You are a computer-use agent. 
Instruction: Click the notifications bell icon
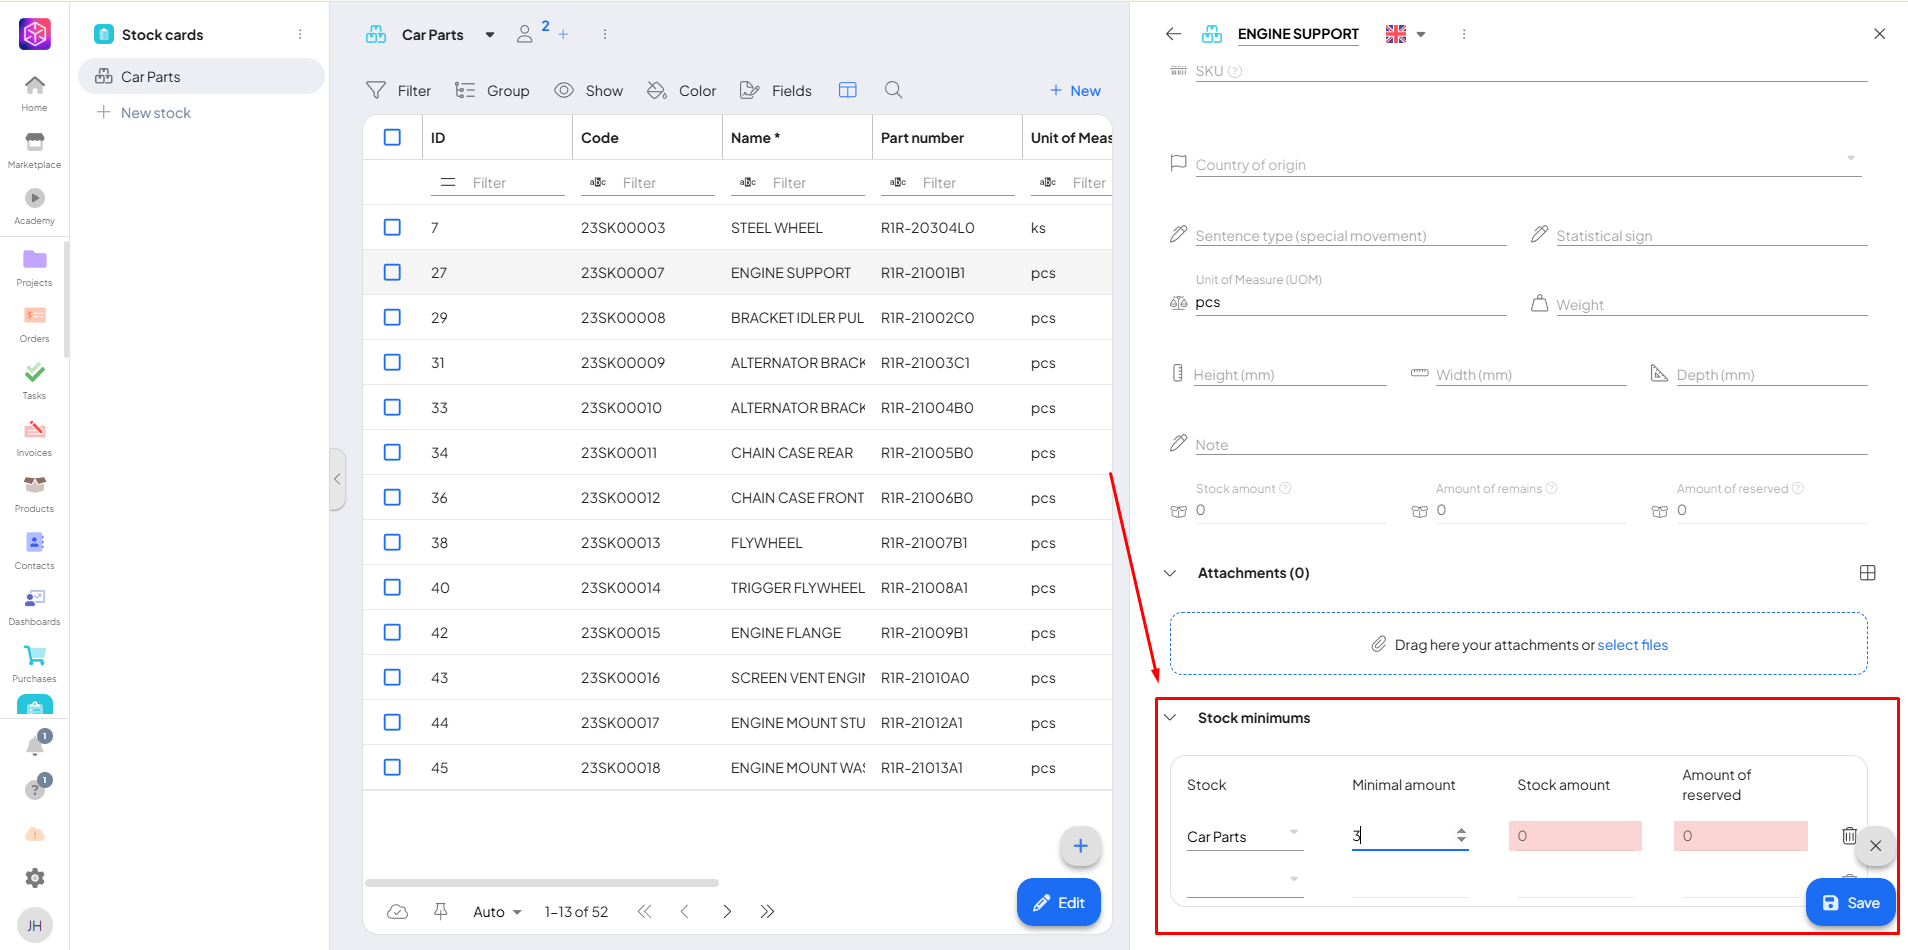click(x=35, y=746)
